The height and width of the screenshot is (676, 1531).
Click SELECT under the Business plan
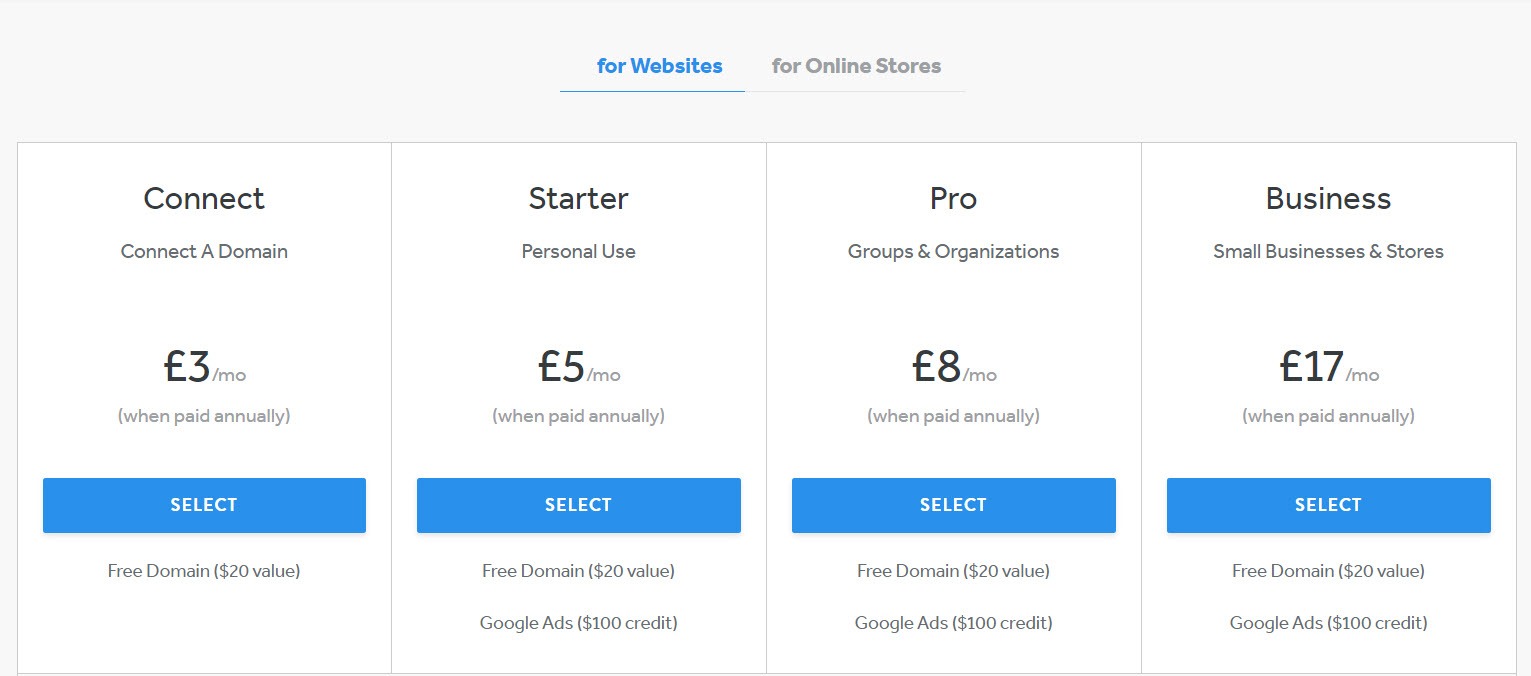[x=1329, y=505]
